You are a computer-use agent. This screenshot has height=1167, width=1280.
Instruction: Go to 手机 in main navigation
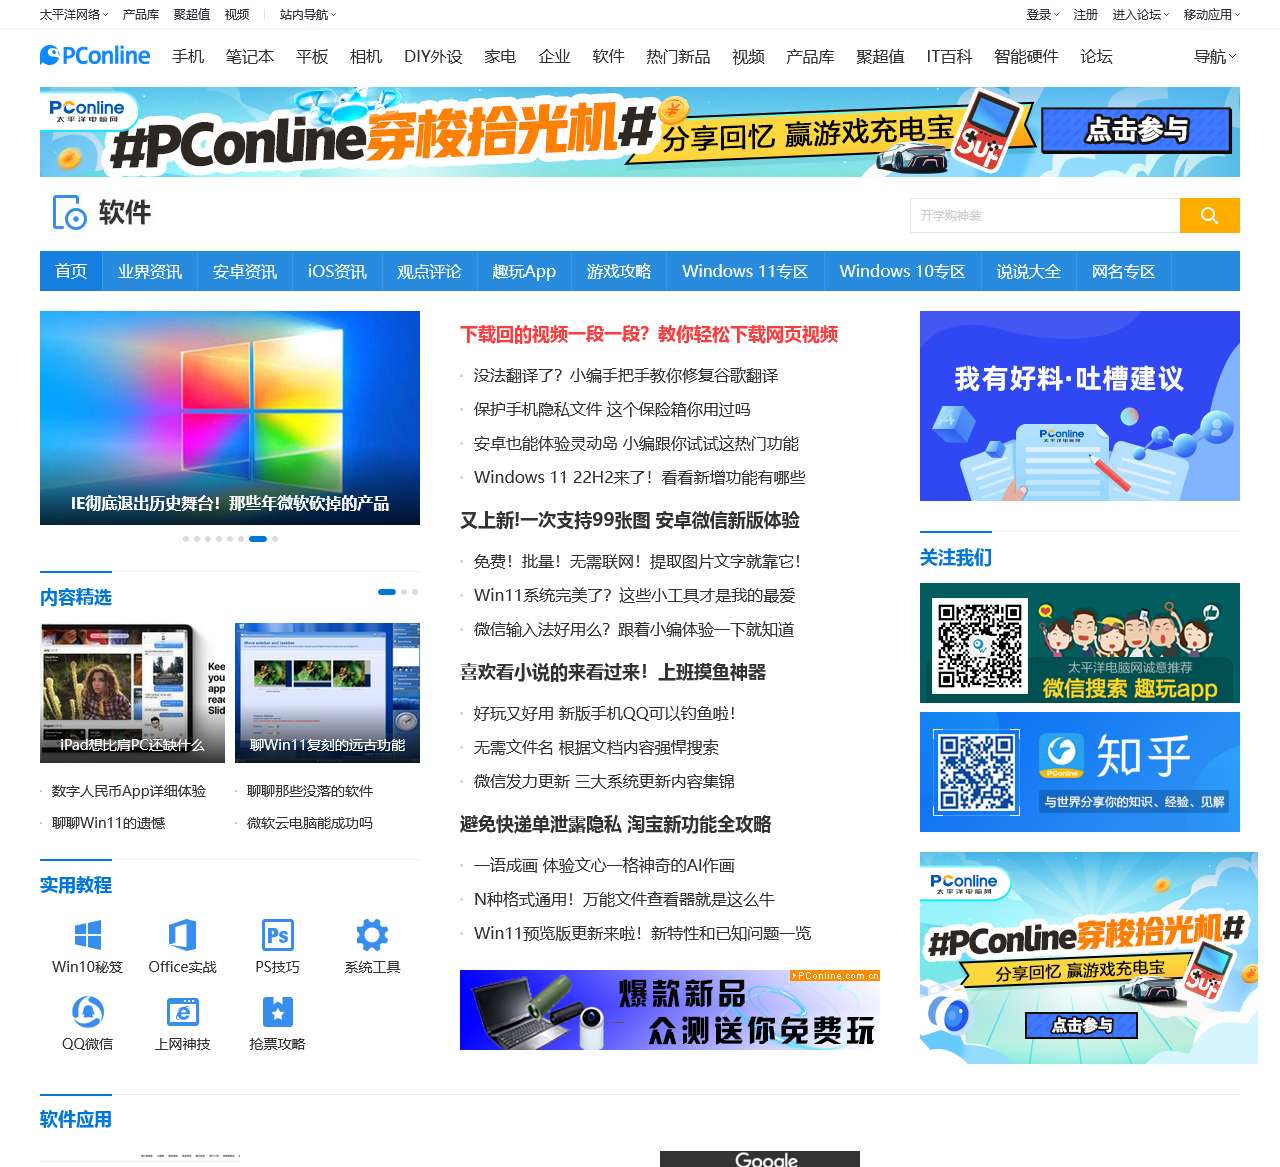coord(188,56)
